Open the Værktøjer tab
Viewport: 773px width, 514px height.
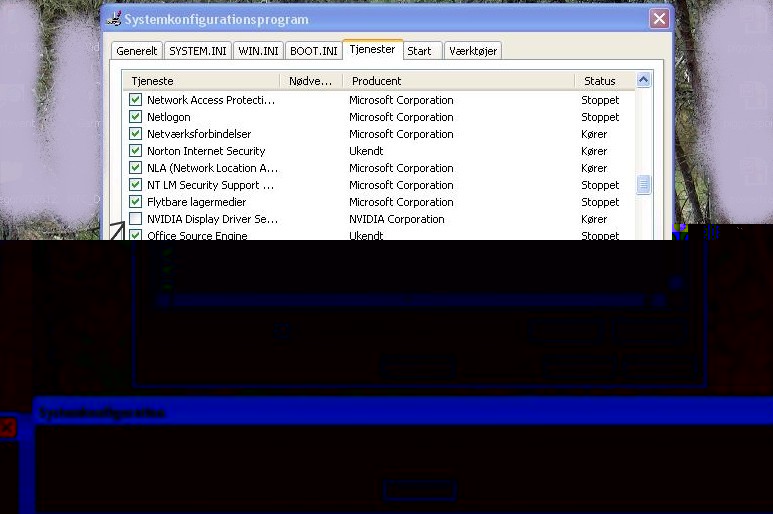pyautogui.click(x=473, y=51)
